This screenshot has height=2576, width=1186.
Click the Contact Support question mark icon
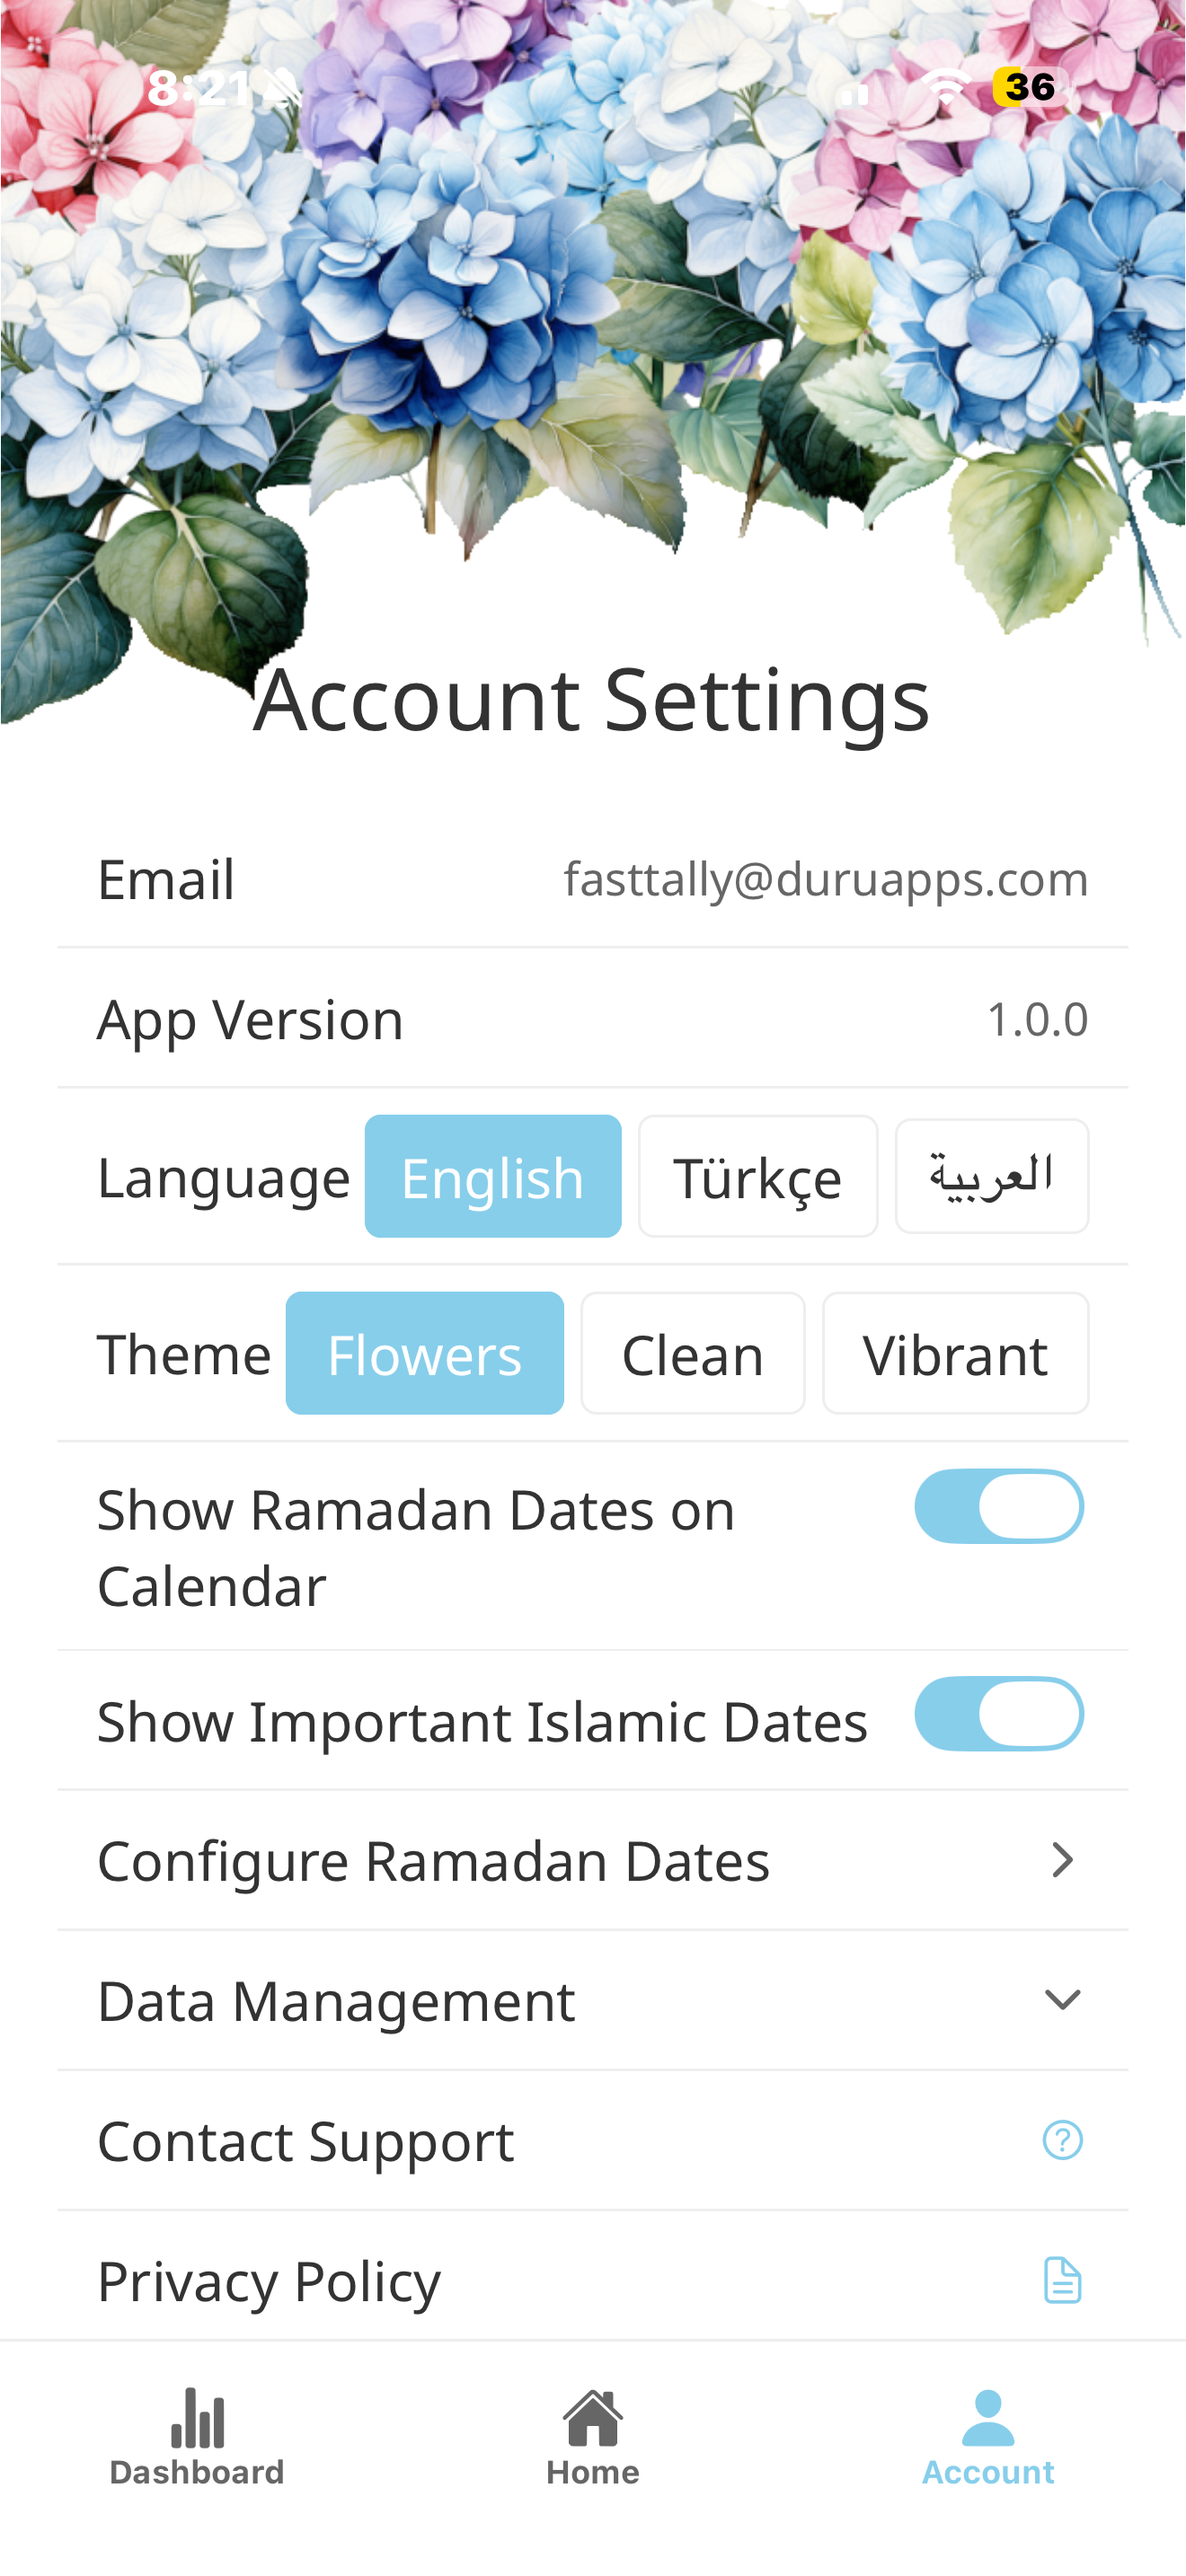click(x=1062, y=2140)
